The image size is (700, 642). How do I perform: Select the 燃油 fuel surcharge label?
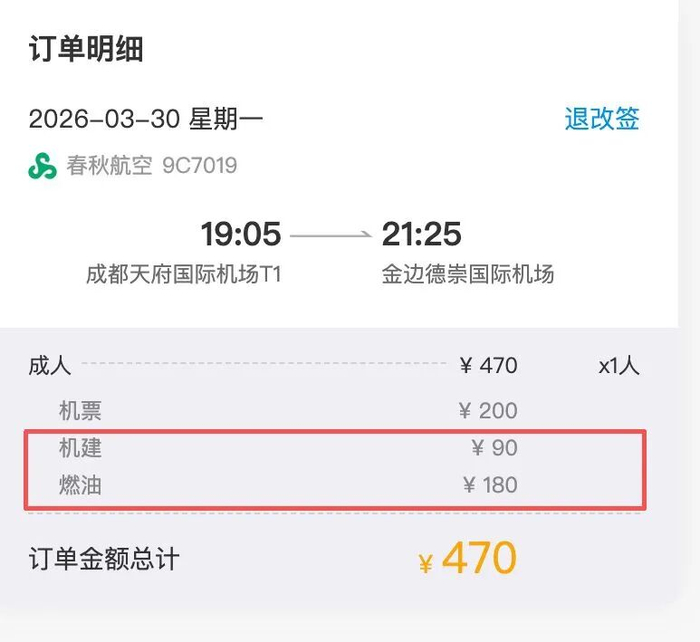pyautogui.click(x=80, y=486)
